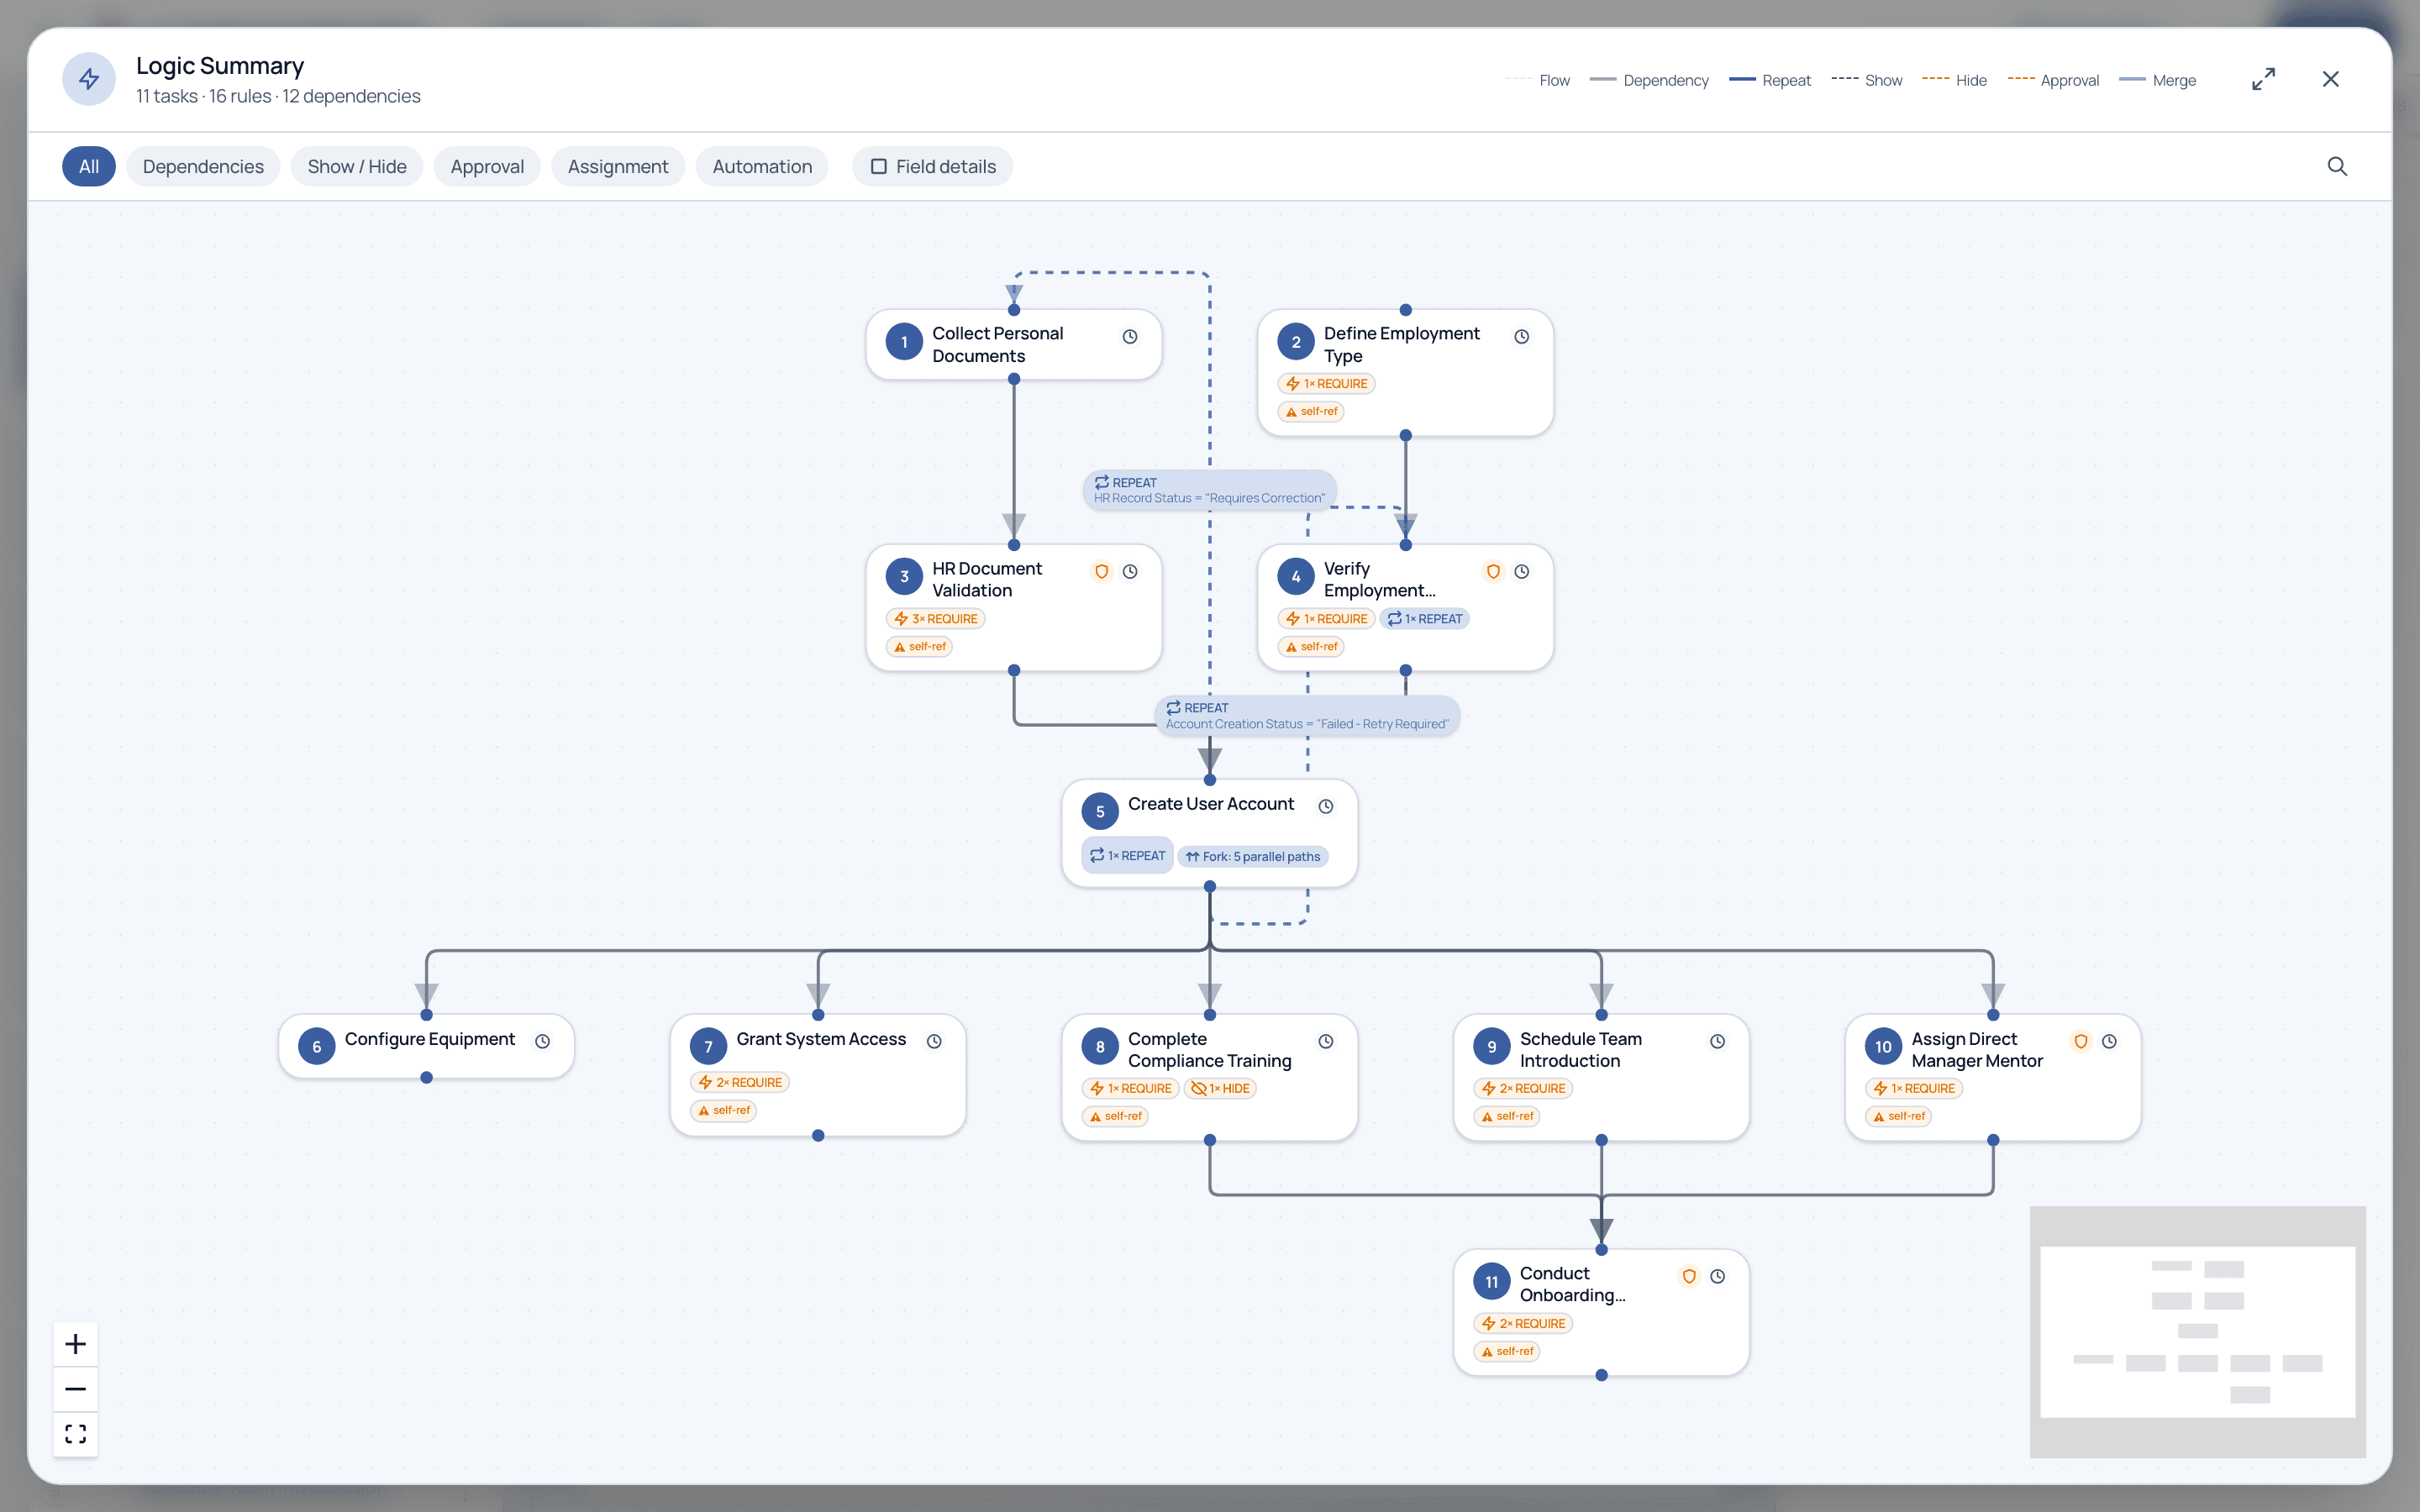2420x1512 pixels.
Task: Click REPEAT label for HR Record Status condition
Action: [x=1209, y=490]
